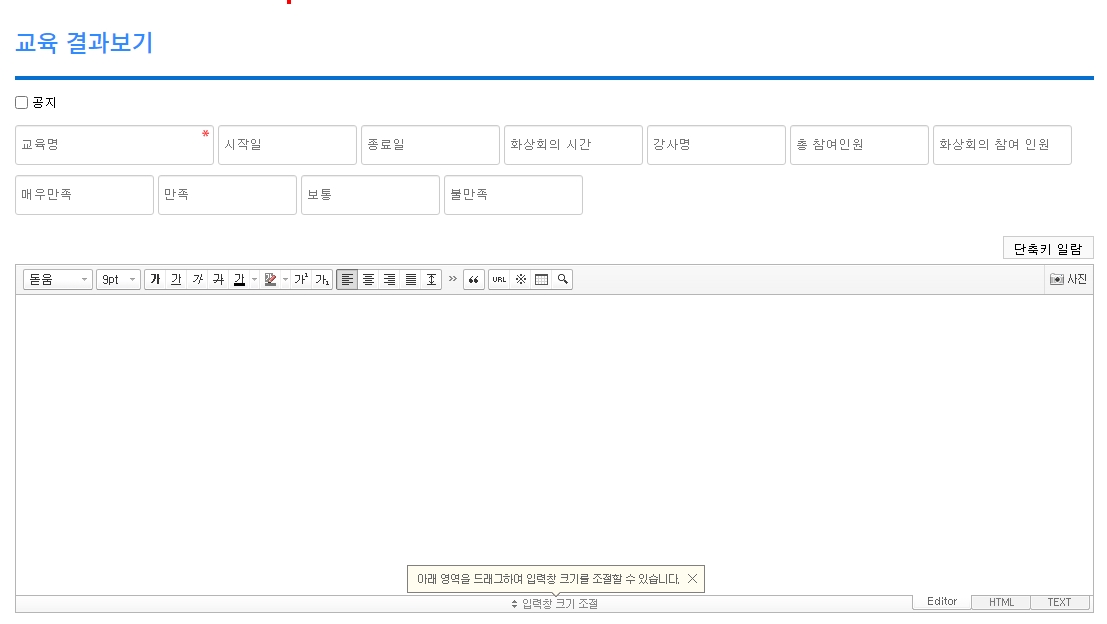This screenshot has height=624, width=1107.
Task: Open the 9pt font size dropdown
Action: [x=118, y=280]
